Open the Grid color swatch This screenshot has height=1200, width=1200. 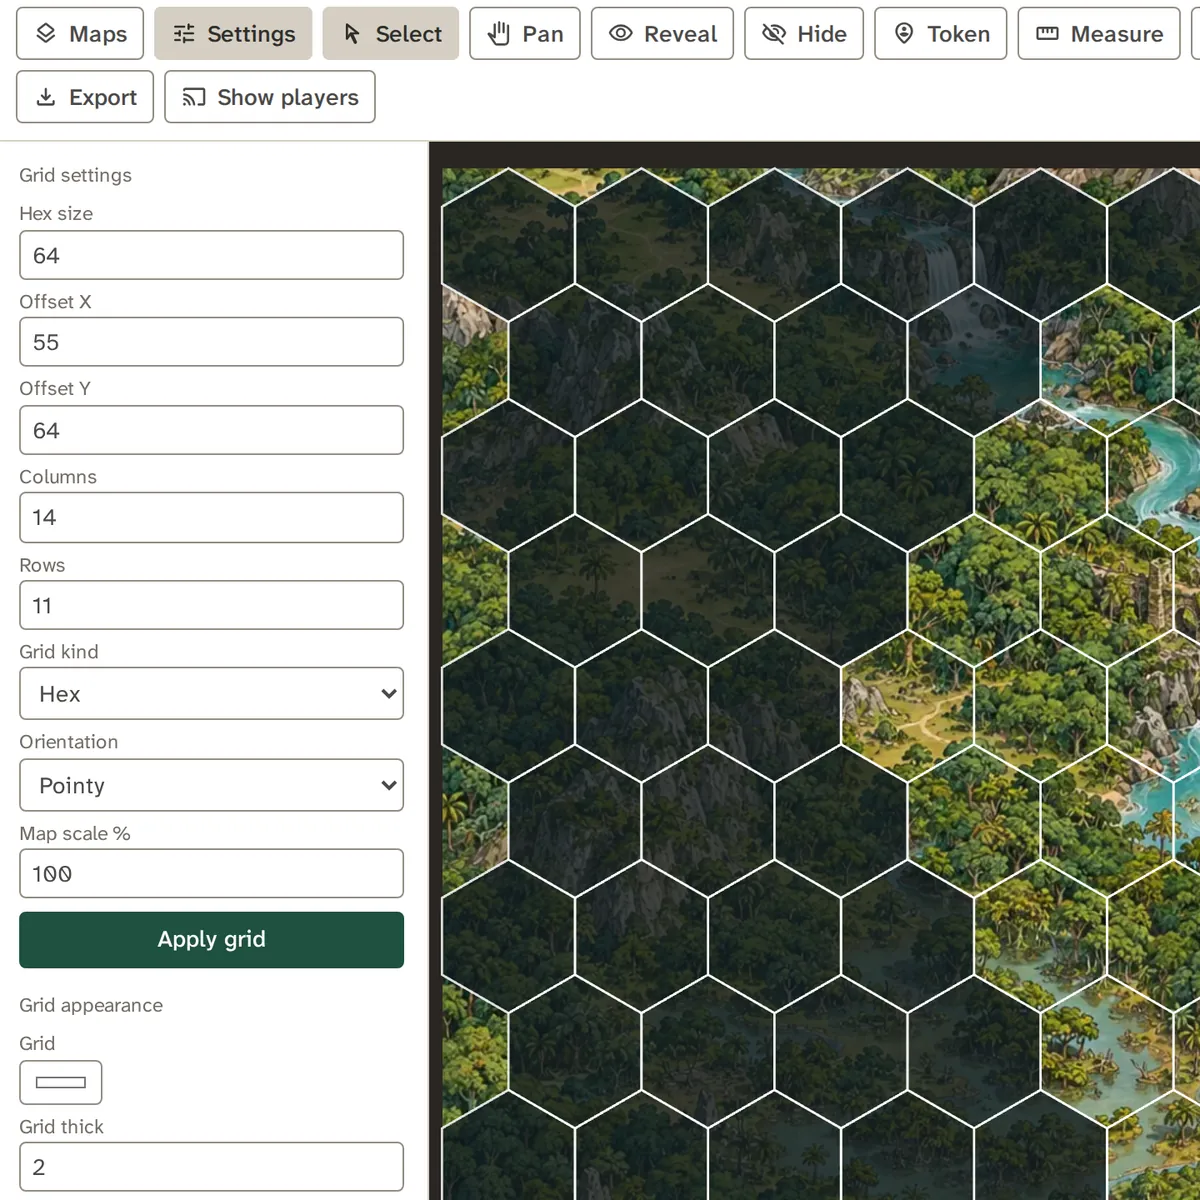point(61,1082)
